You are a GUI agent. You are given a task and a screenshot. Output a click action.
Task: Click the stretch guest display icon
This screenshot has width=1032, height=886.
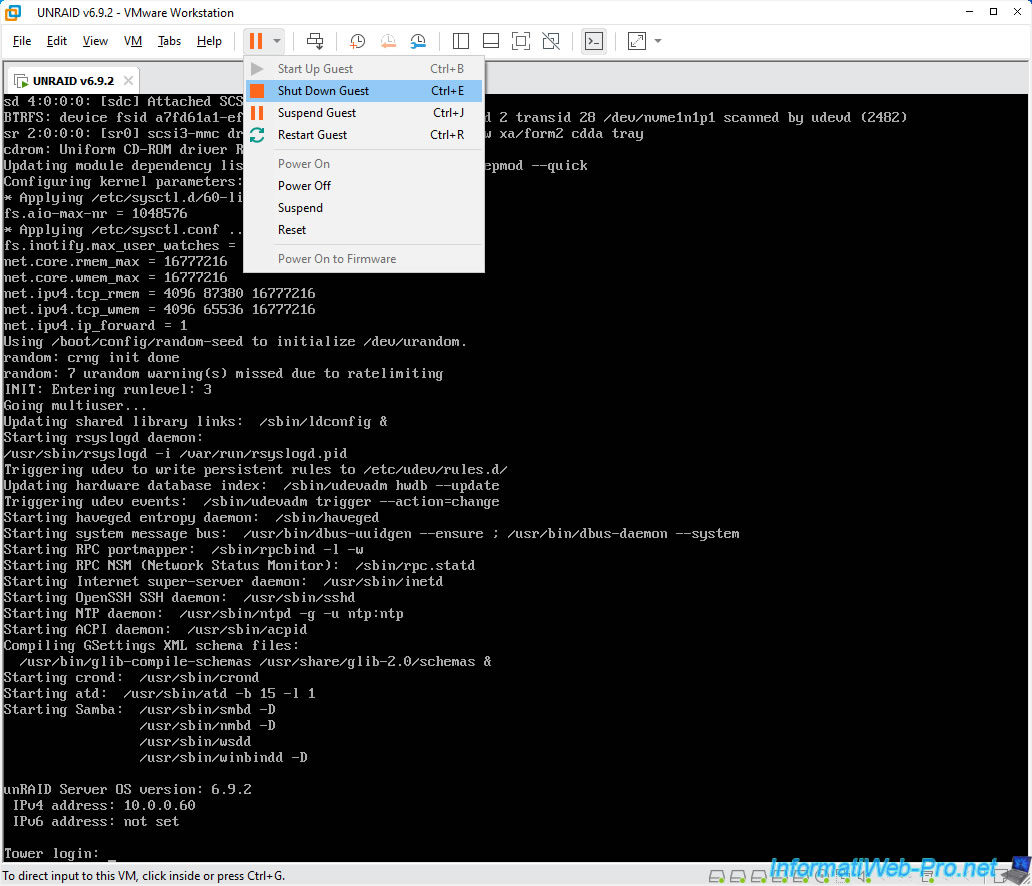637,41
